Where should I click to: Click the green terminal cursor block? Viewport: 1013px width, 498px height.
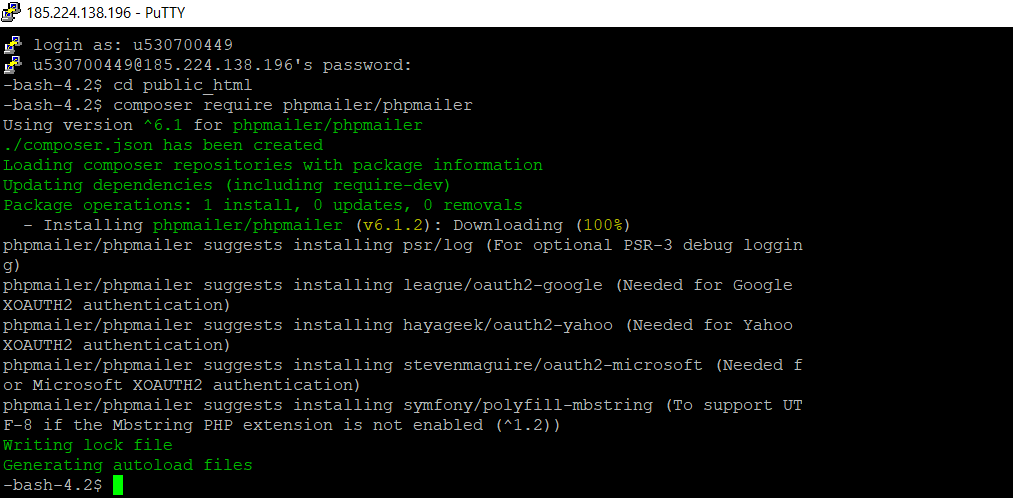(x=118, y=485)
